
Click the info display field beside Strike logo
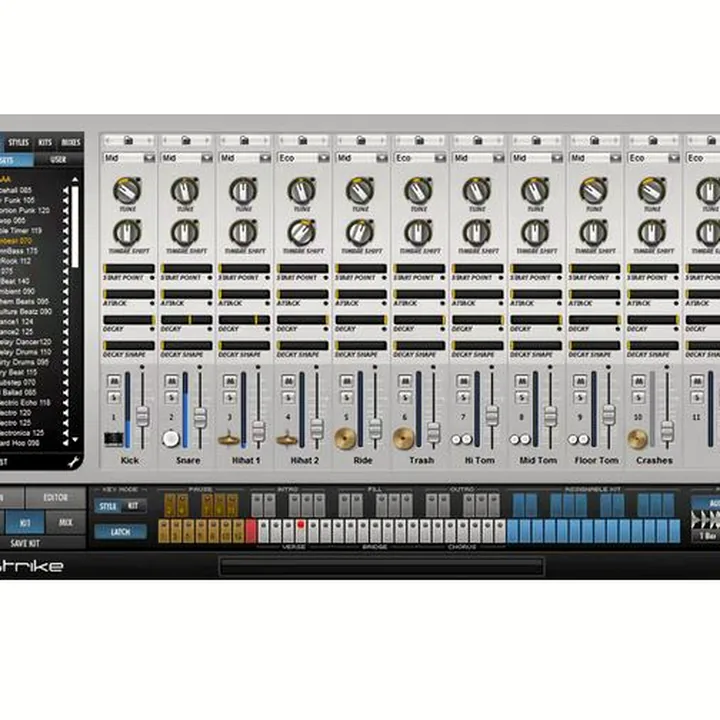point(382,566)
